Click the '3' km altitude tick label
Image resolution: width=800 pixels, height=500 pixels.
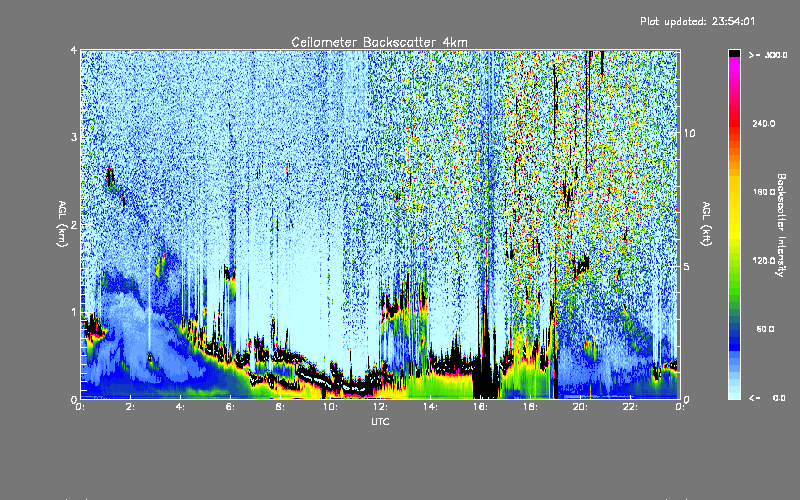click(x=74, y=137)
